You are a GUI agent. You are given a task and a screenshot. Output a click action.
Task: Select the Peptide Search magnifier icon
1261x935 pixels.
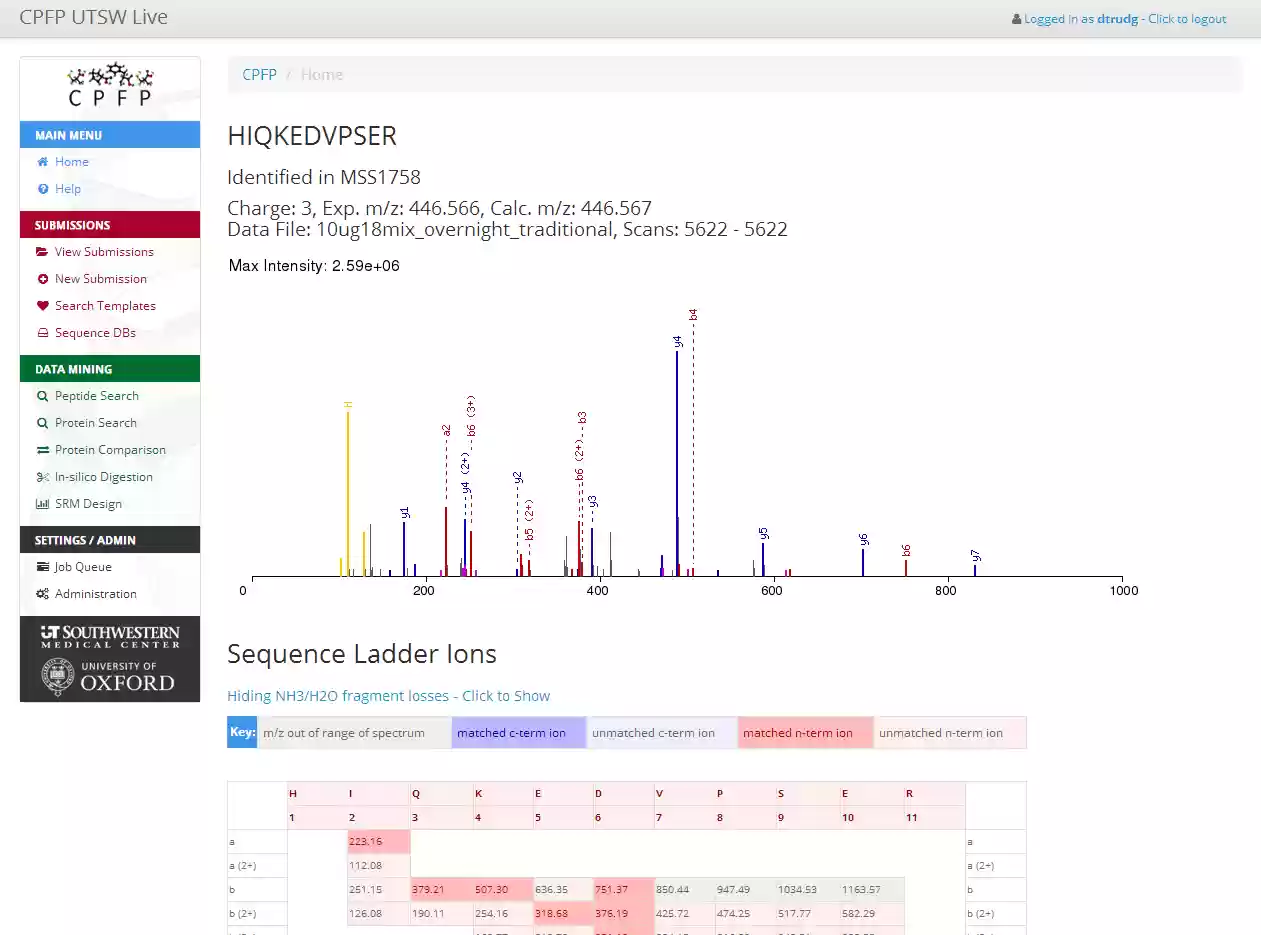[x=42, y=395]
